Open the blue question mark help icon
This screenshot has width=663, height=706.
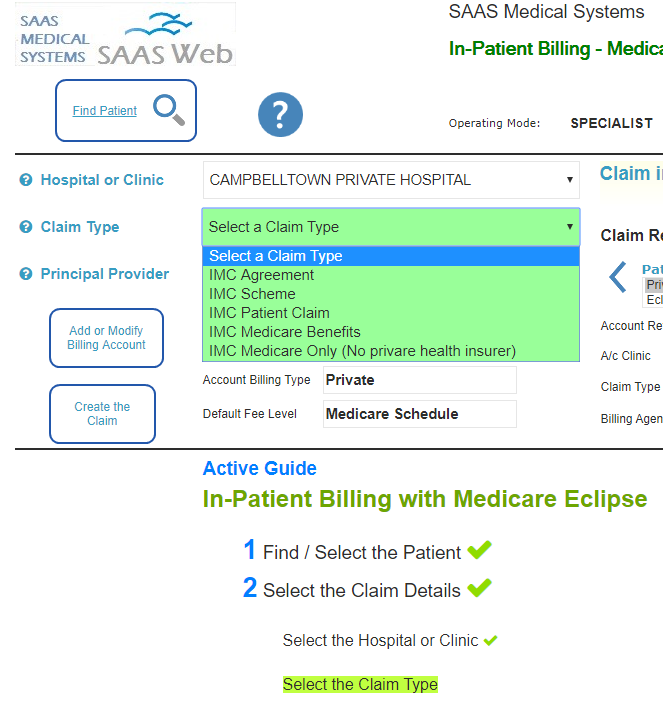click(x=280, y=115)
